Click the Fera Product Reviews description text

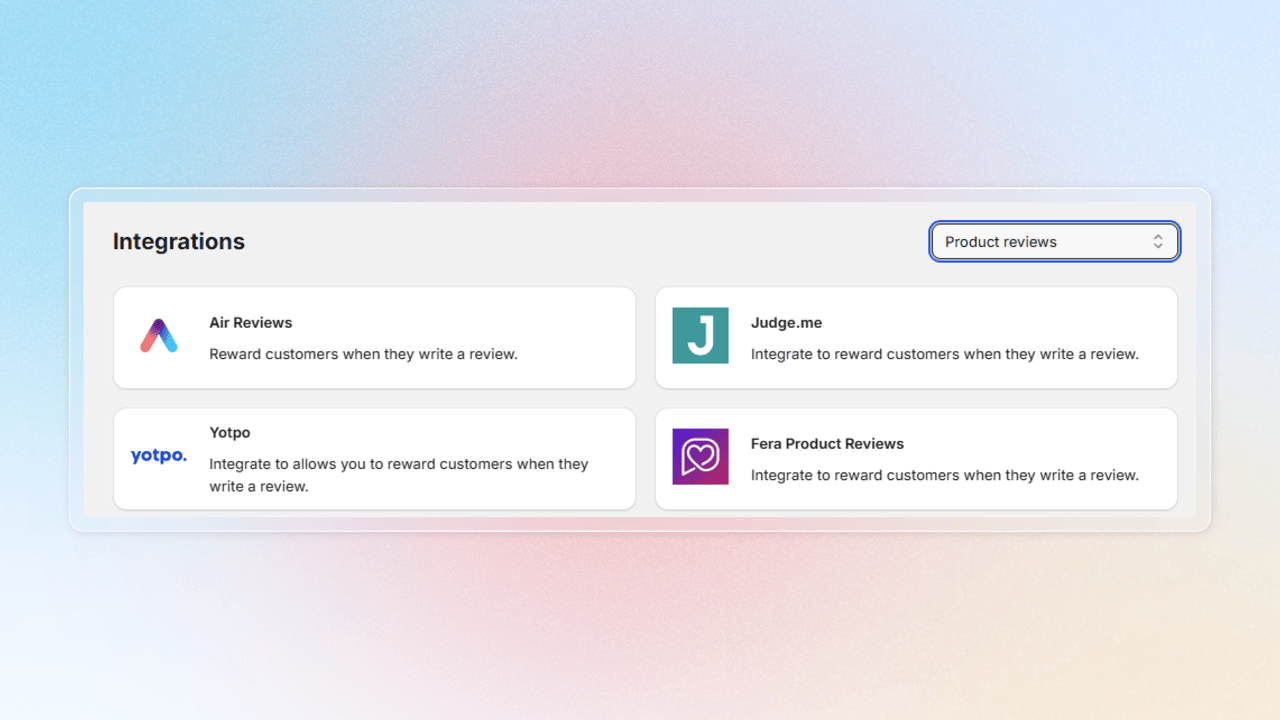click(x=945, y=475)
